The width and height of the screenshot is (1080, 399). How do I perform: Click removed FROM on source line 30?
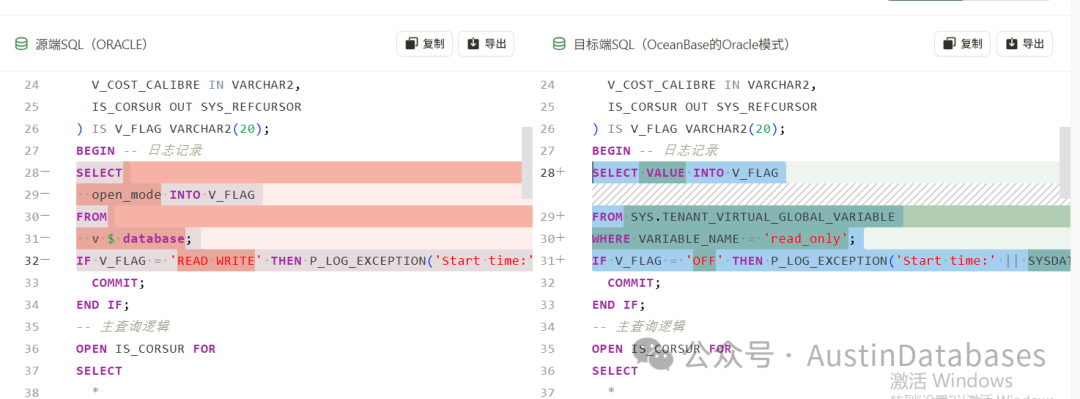click(x=92, y=217)
